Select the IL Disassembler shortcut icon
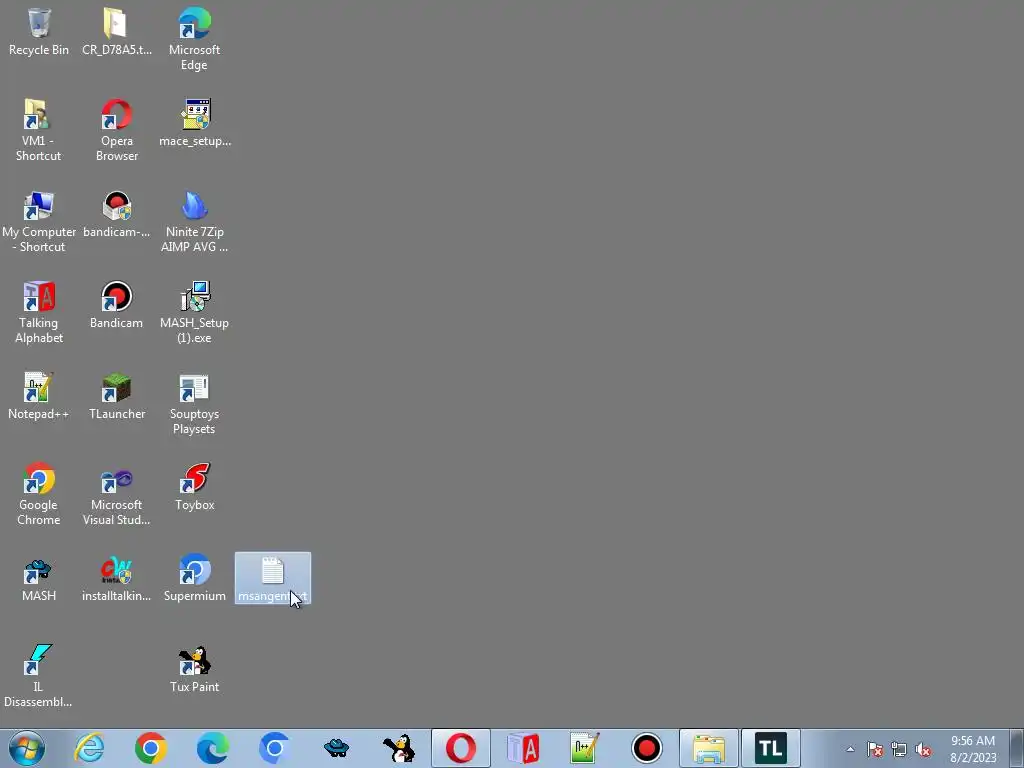 38,676
